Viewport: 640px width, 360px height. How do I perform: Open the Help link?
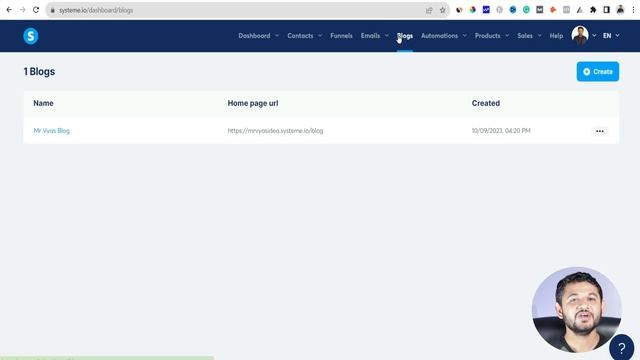click(x=556, y=36)
